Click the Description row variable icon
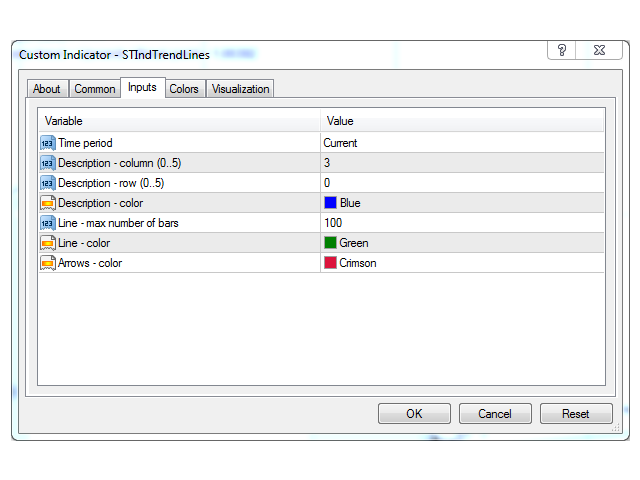The width and height of the screenshot is (640, 480). (48, 183)
